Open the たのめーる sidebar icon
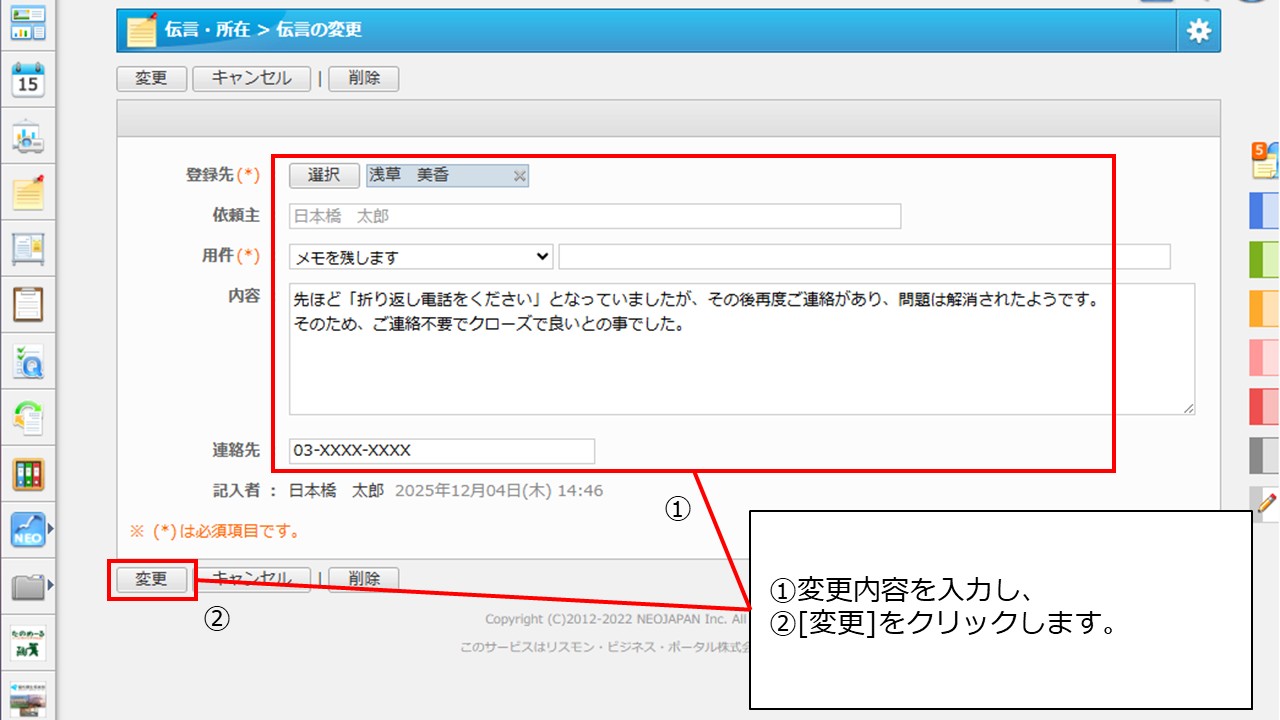 28,642
